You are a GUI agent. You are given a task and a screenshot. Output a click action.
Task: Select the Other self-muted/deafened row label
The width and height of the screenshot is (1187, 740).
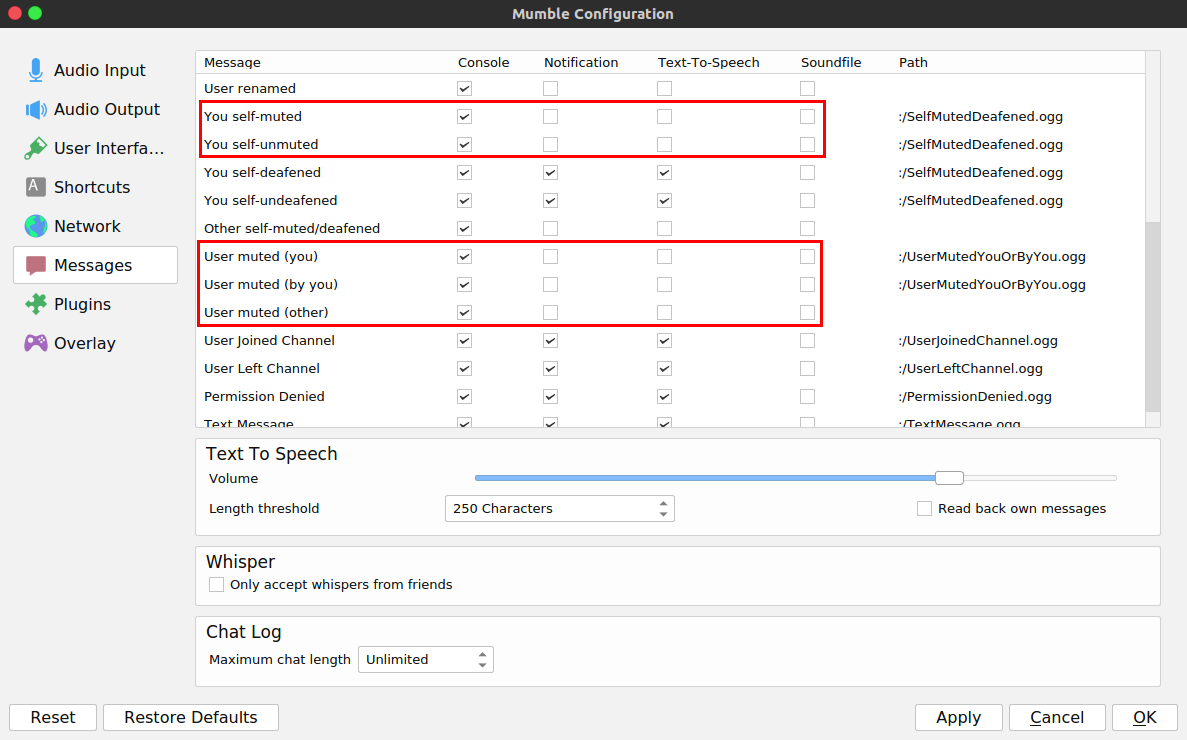[x=291, y=229]
